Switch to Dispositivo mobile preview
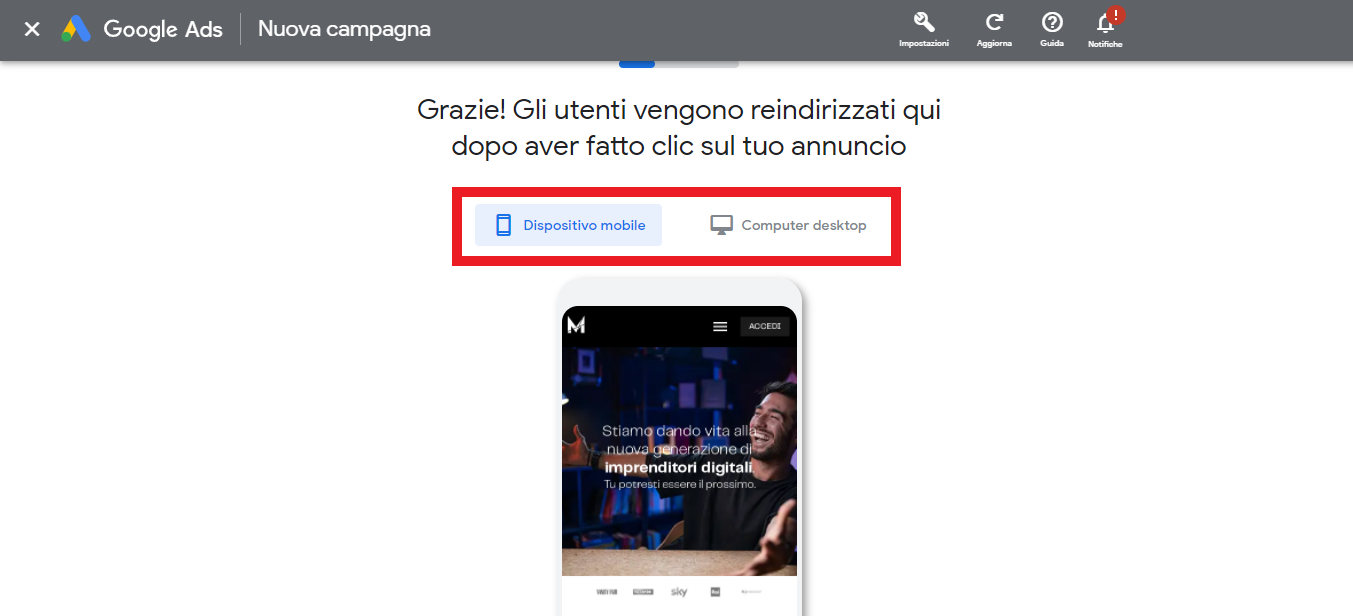 pyautogui.click(x=568, y=225)
